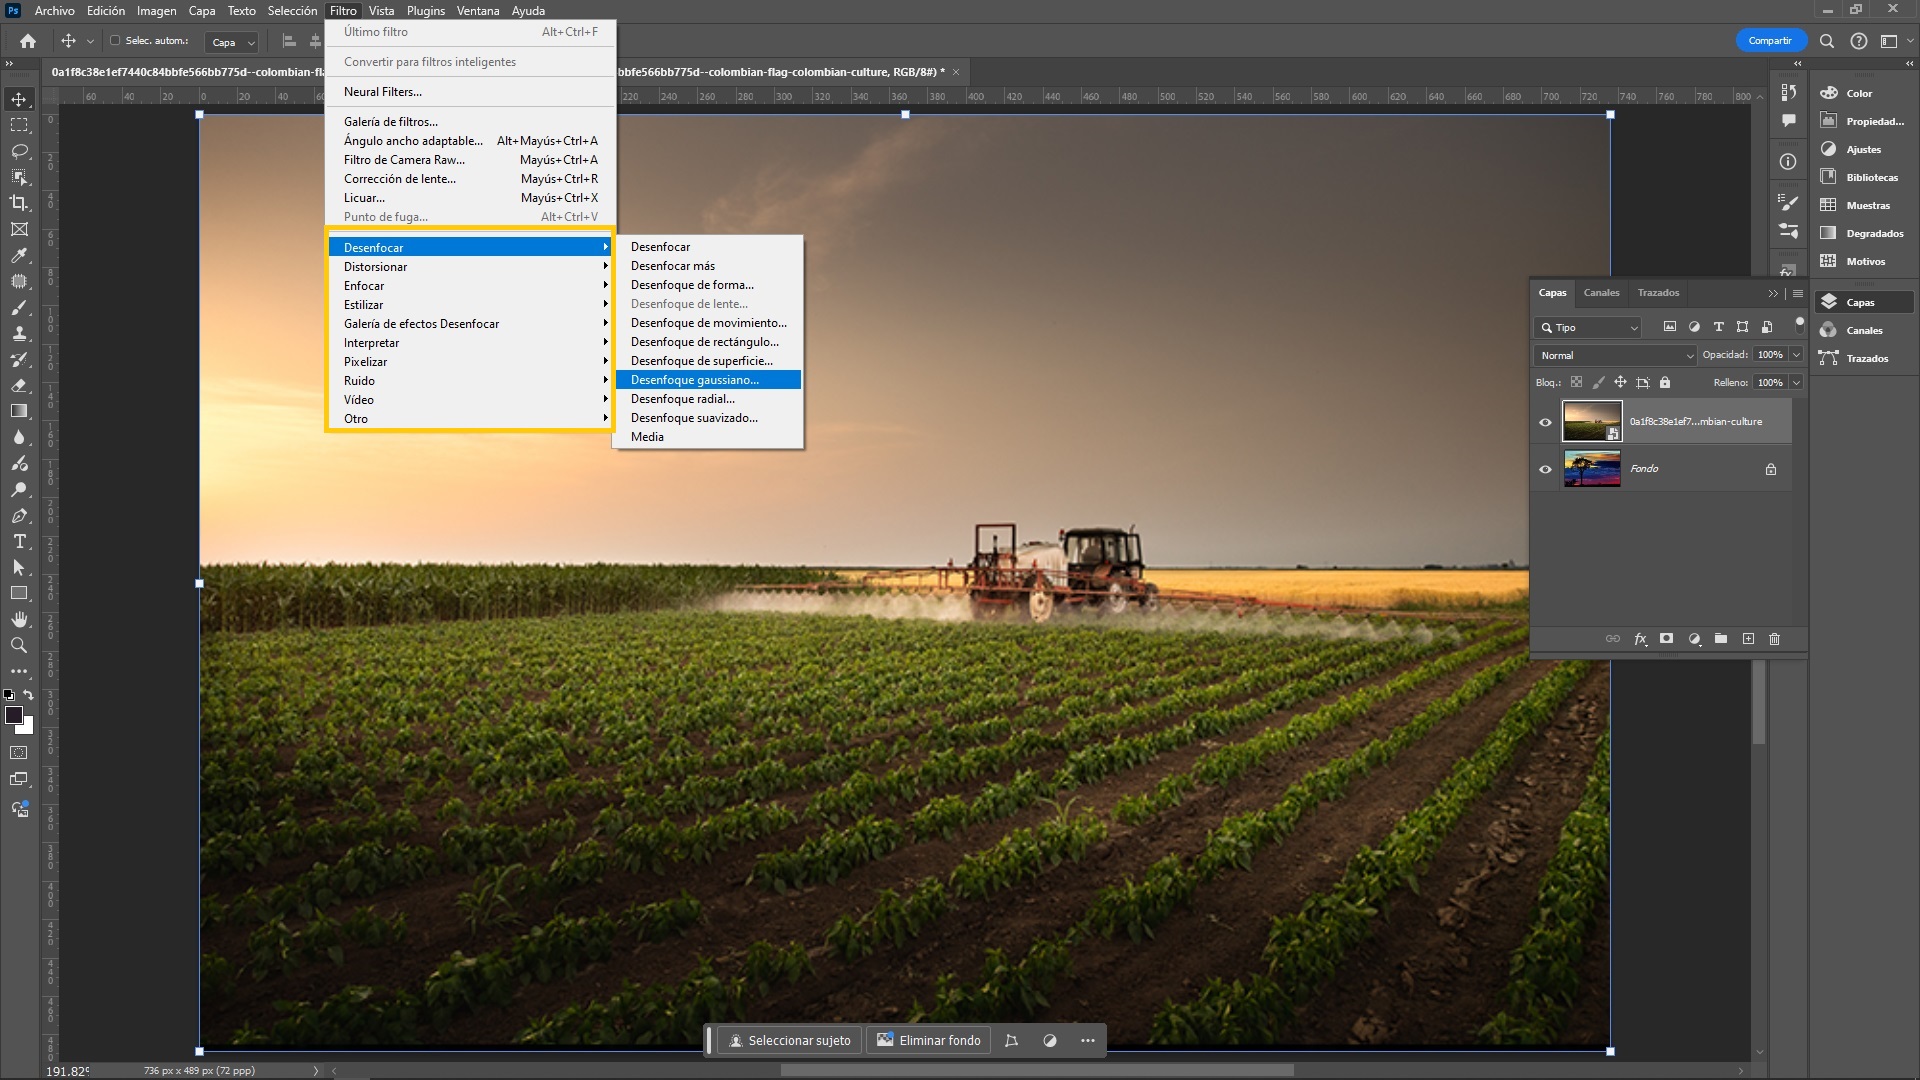The image size is (1920, 1080).
Task: Open the Degradados panel button
Action: click(1863, 233)
